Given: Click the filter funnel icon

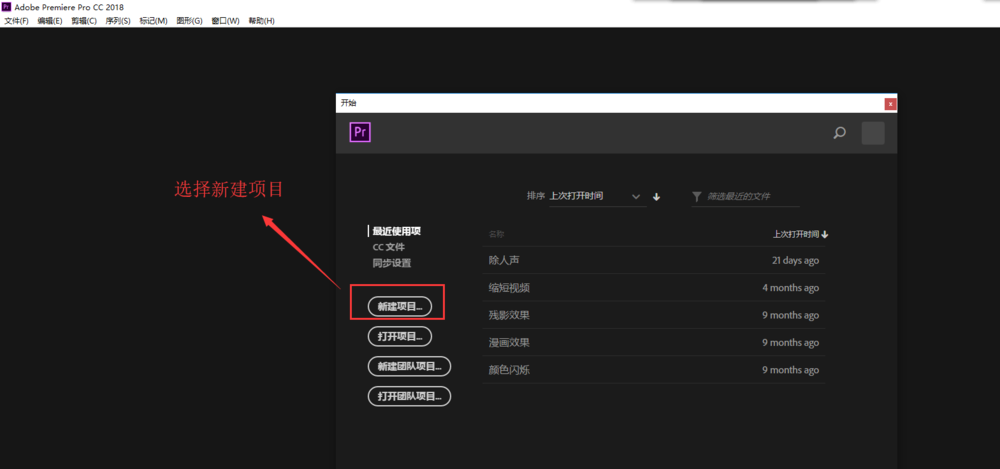Looking at the screenshot, I should click(697, 197).
